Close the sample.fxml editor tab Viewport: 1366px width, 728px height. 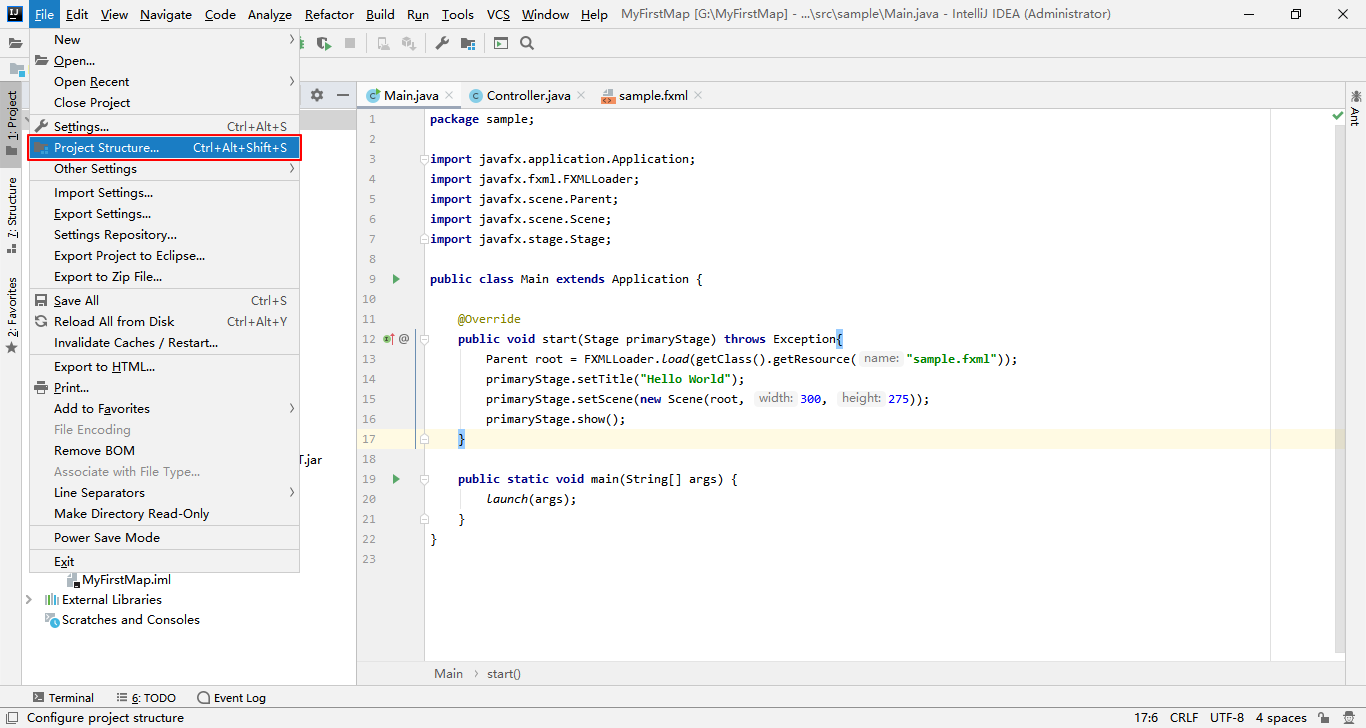[x=698, y=95]
